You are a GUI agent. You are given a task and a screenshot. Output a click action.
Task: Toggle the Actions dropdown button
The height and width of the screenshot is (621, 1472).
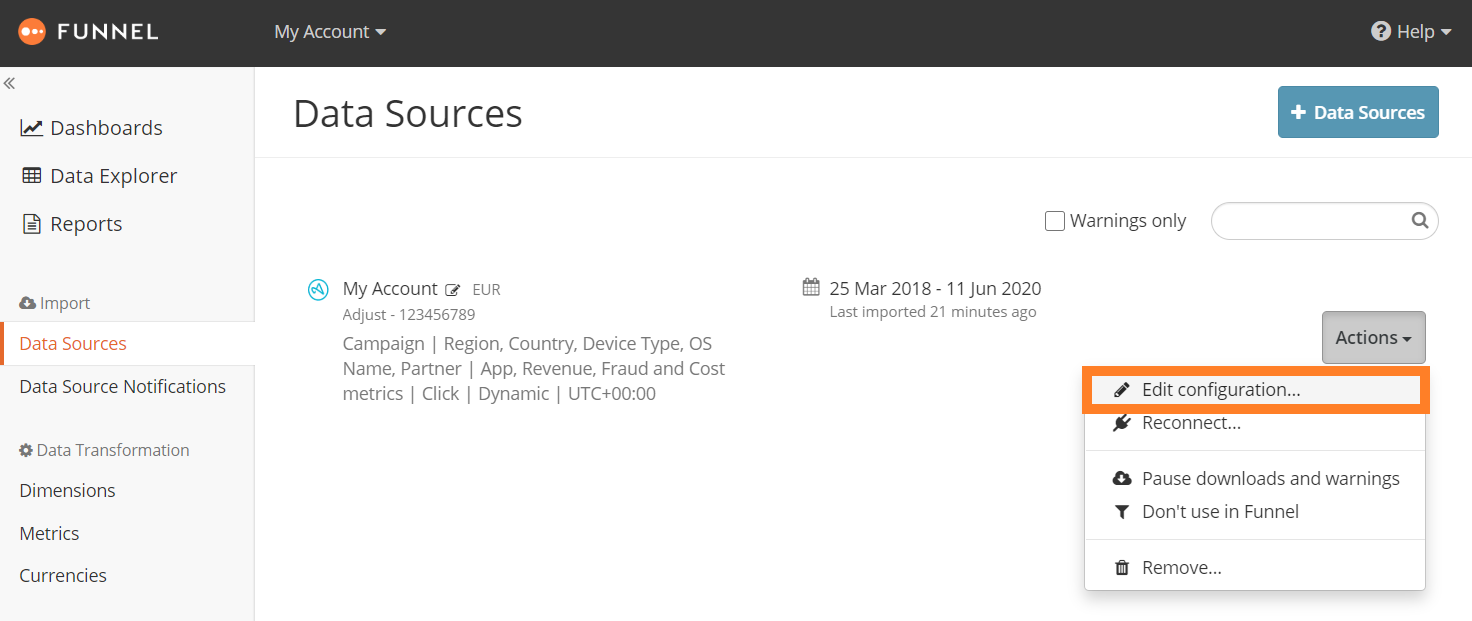coord(1374,338)
